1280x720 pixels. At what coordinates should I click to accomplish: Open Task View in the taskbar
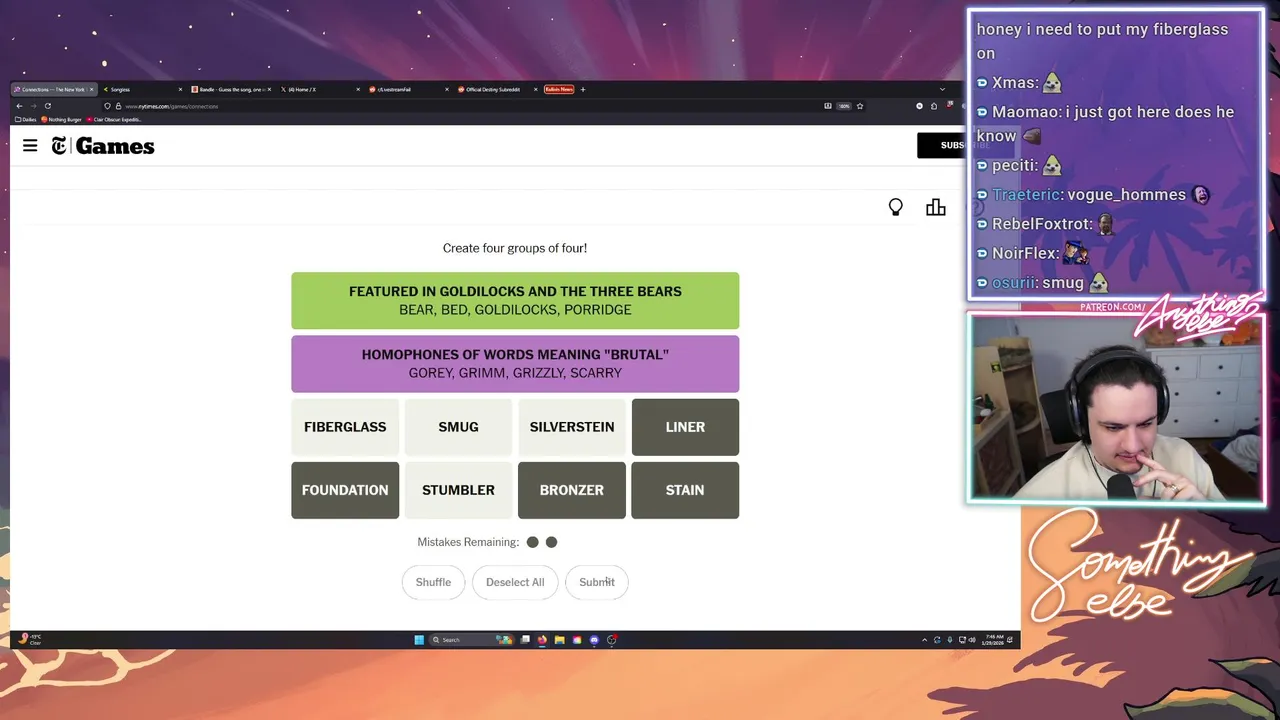pos(525,640)
